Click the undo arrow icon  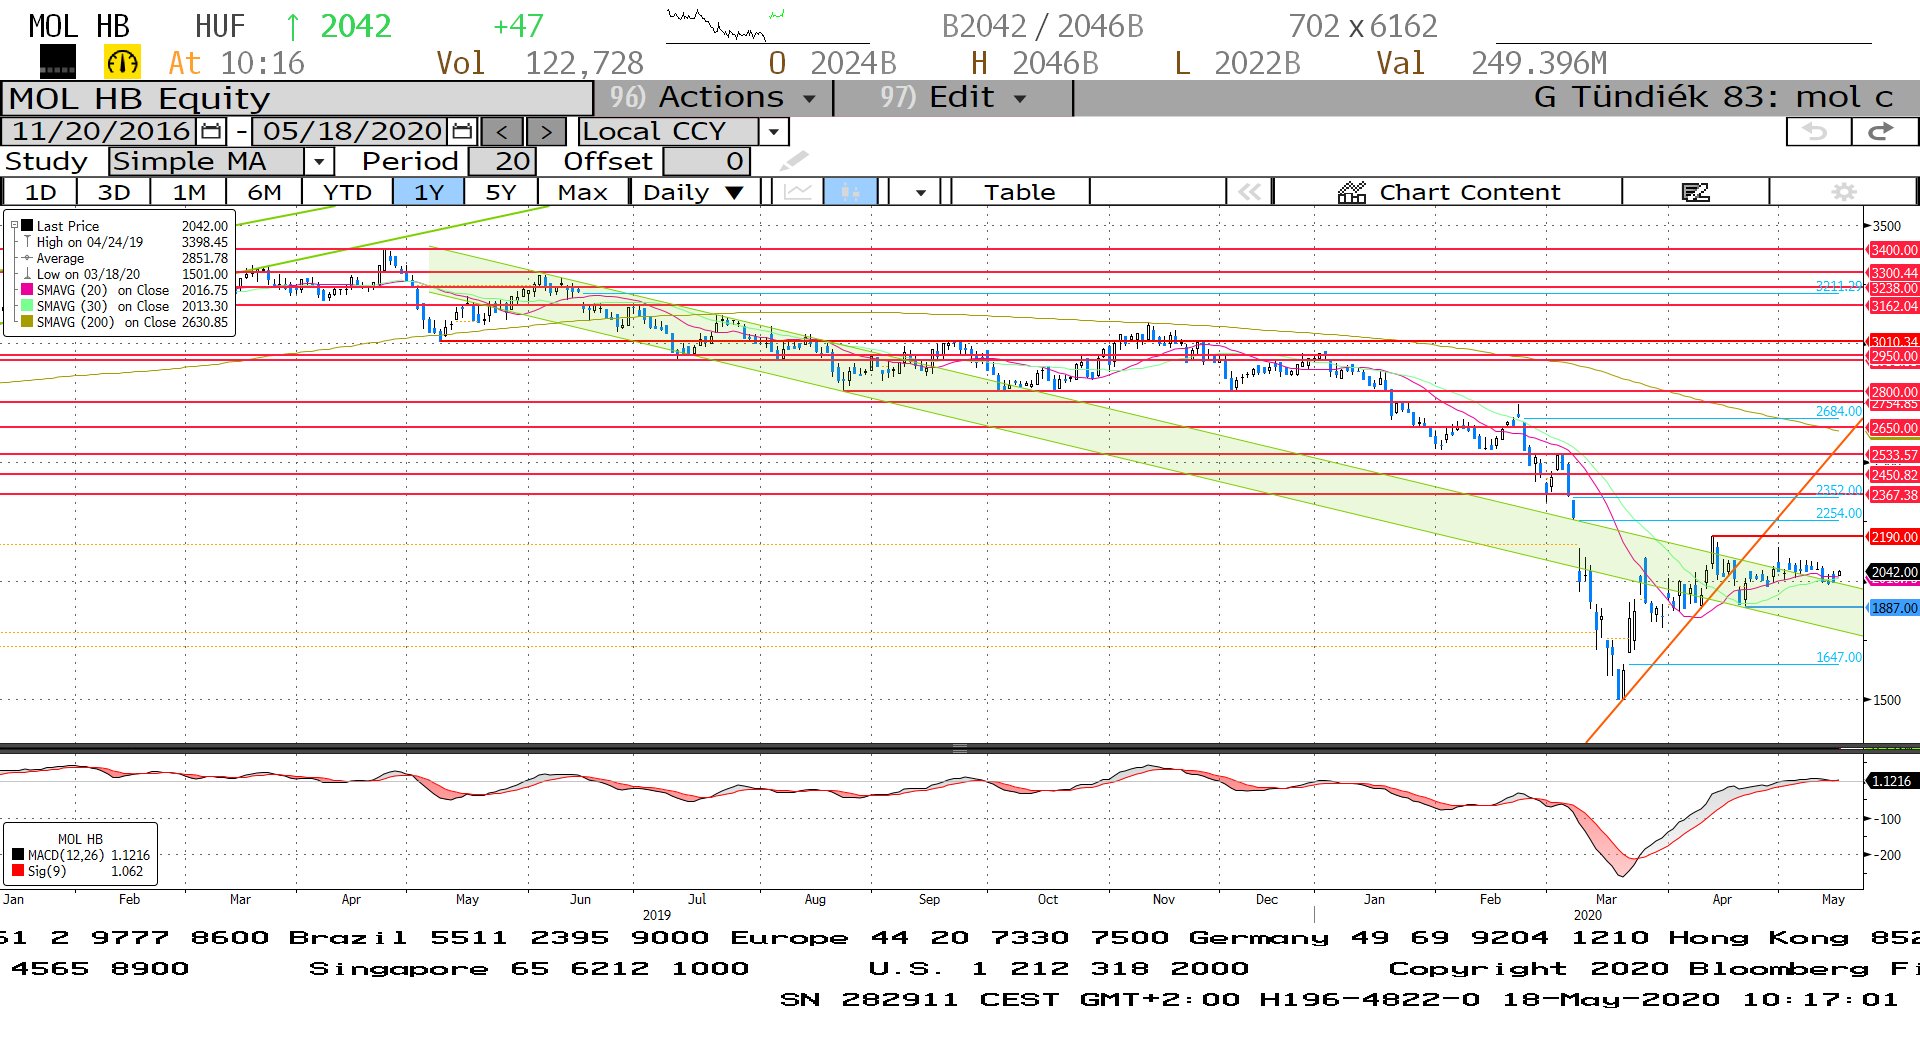pos(1817,131)
